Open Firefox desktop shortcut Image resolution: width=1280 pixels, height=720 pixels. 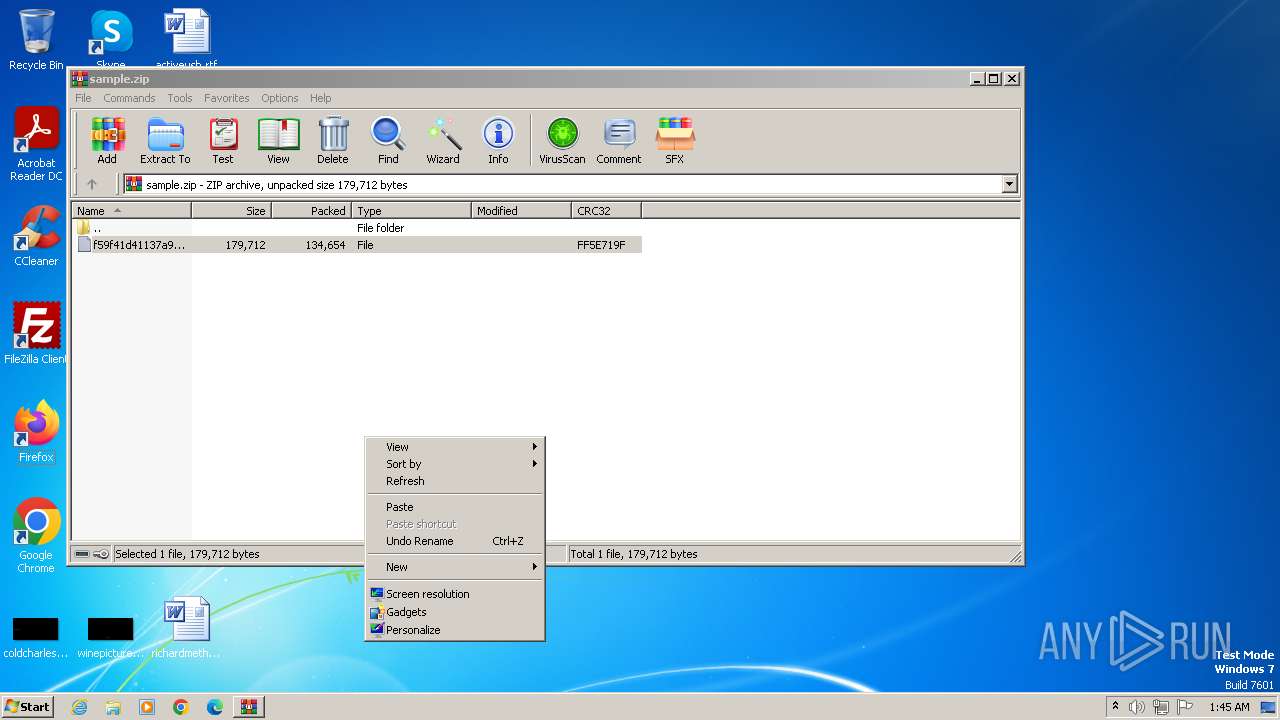pyautogui.click(x=36, y=432)
